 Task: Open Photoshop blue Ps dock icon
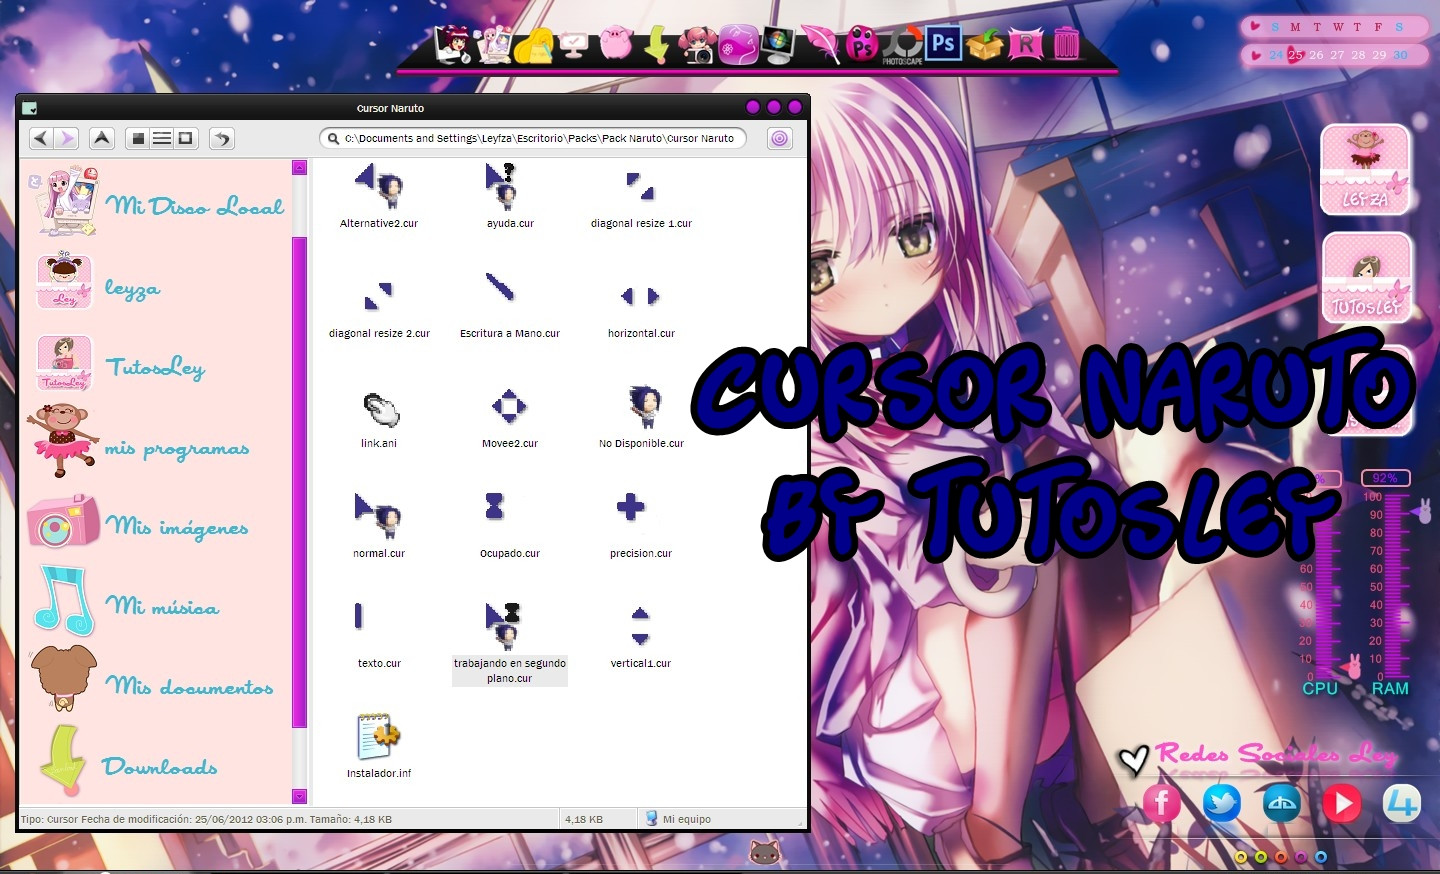(943, 43)
